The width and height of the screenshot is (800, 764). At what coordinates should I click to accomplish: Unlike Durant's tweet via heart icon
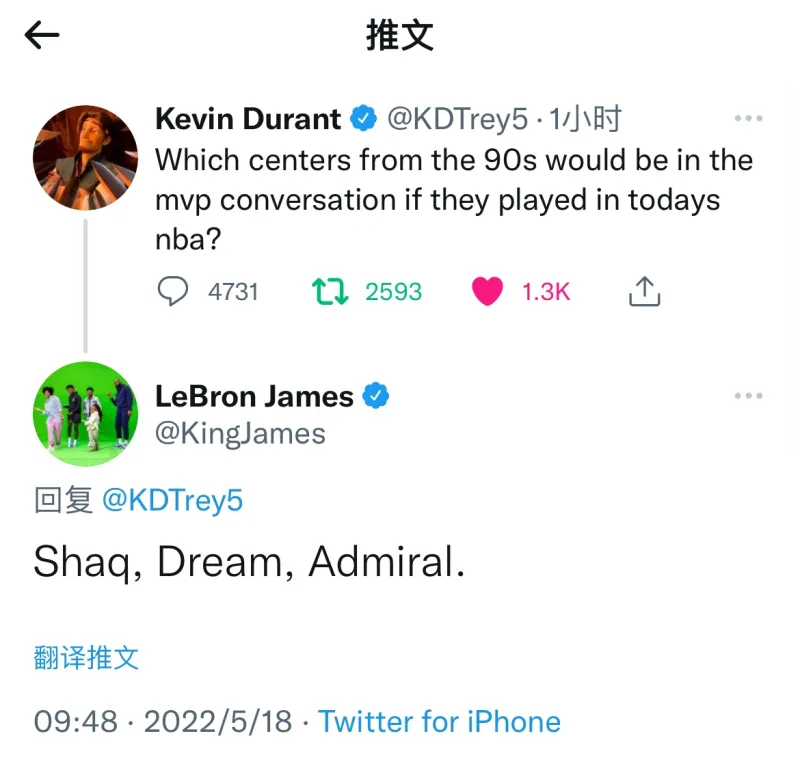[x=487, y=291]
